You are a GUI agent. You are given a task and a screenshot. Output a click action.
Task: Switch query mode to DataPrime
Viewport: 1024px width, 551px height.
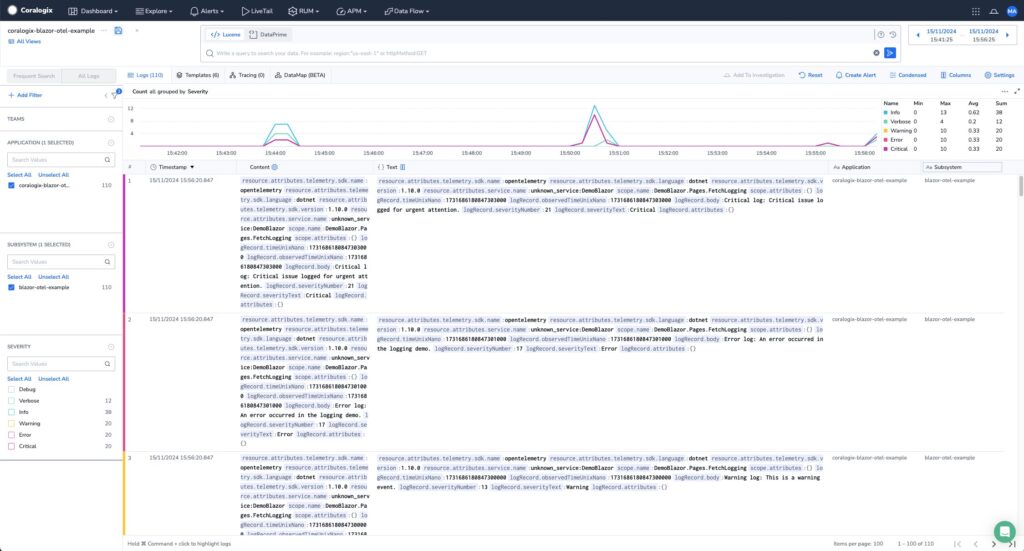tap(268, 35)
